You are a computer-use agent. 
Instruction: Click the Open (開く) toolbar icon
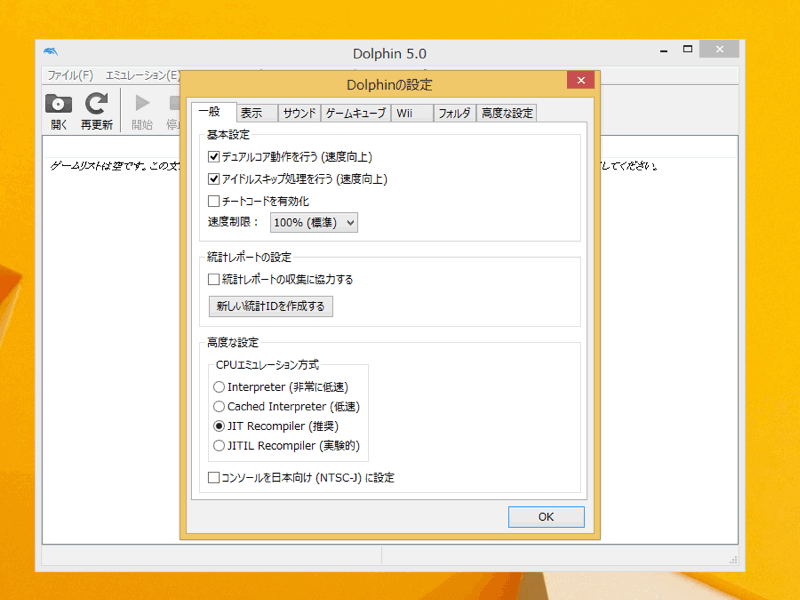59,104
